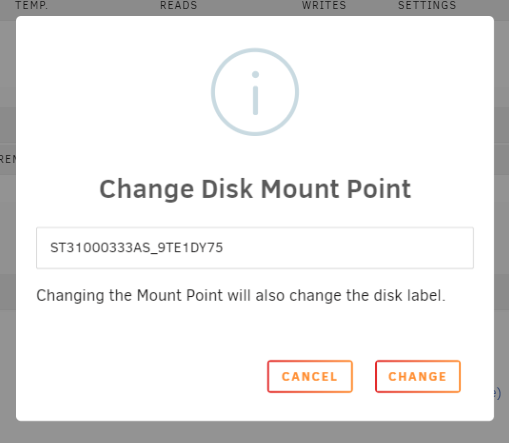
Task: Dismiss dialog by clicking dimmed backdrop below it
Action: click(255, 432)
